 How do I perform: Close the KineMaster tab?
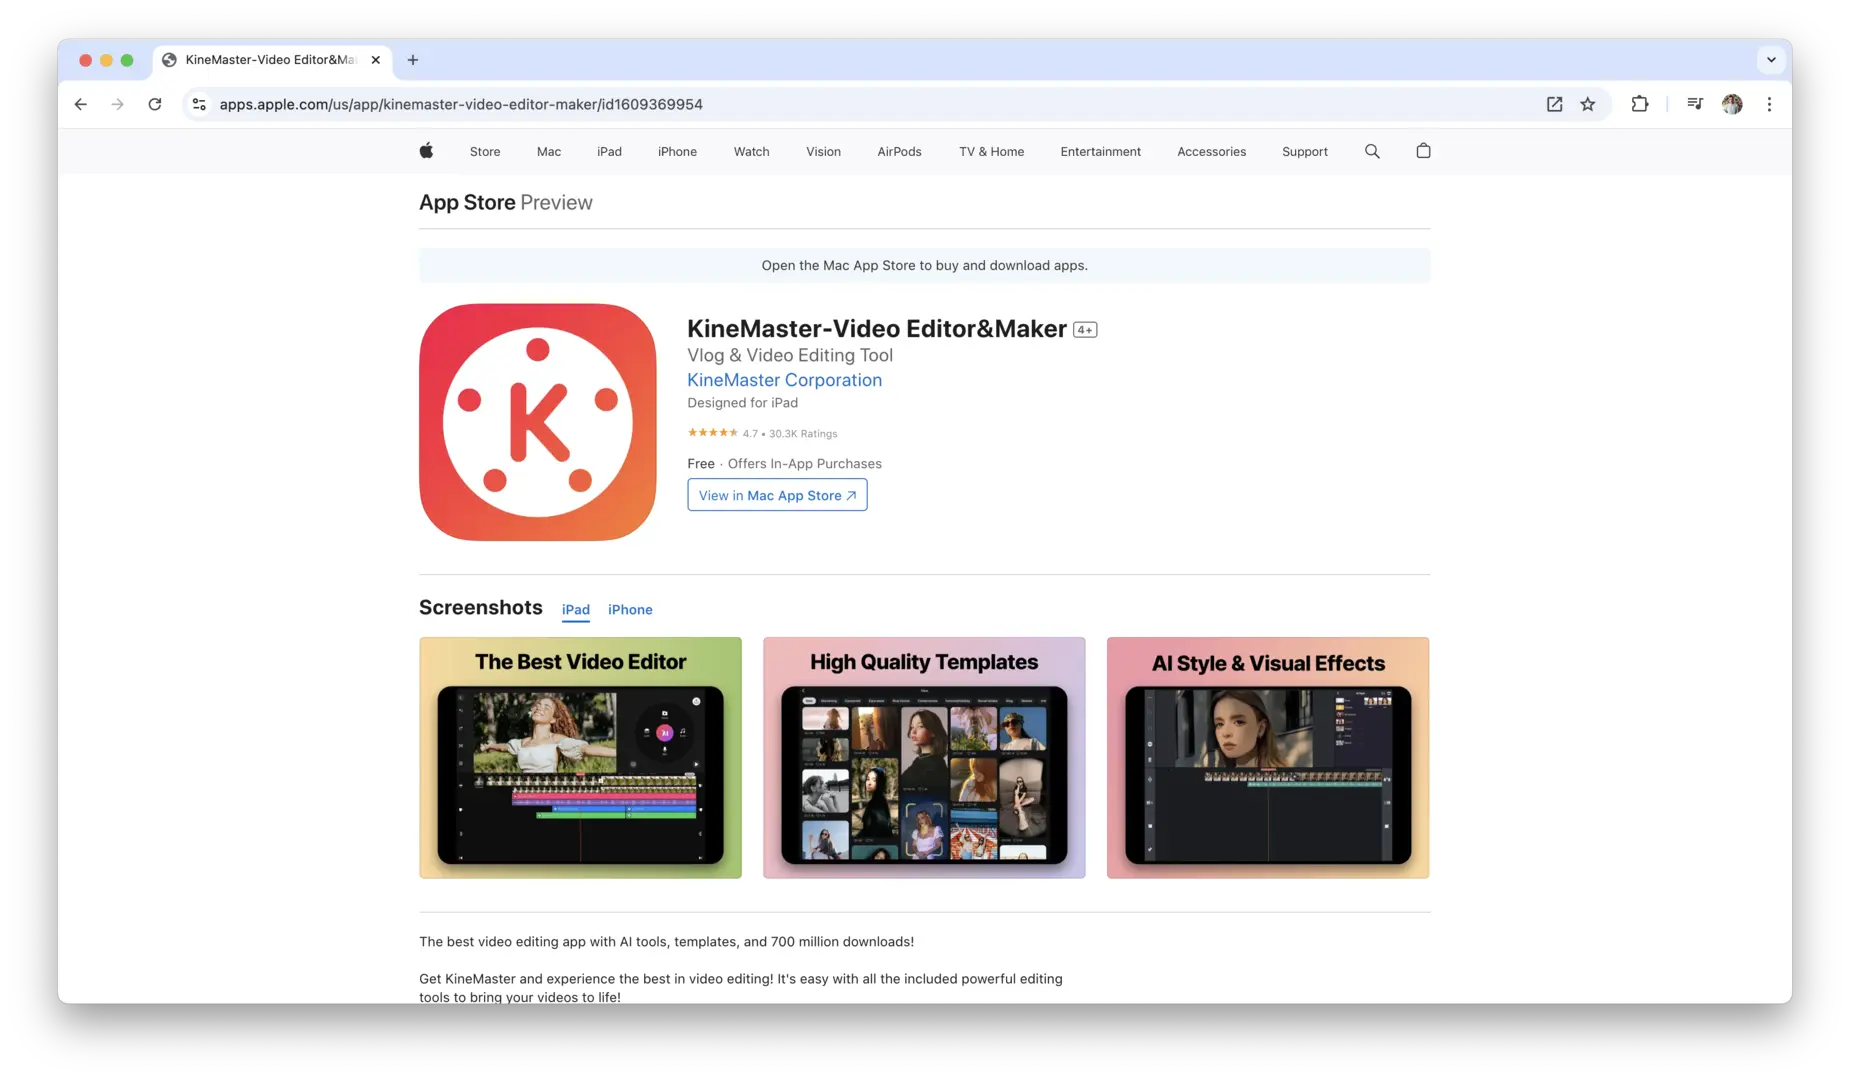(376, 60)
